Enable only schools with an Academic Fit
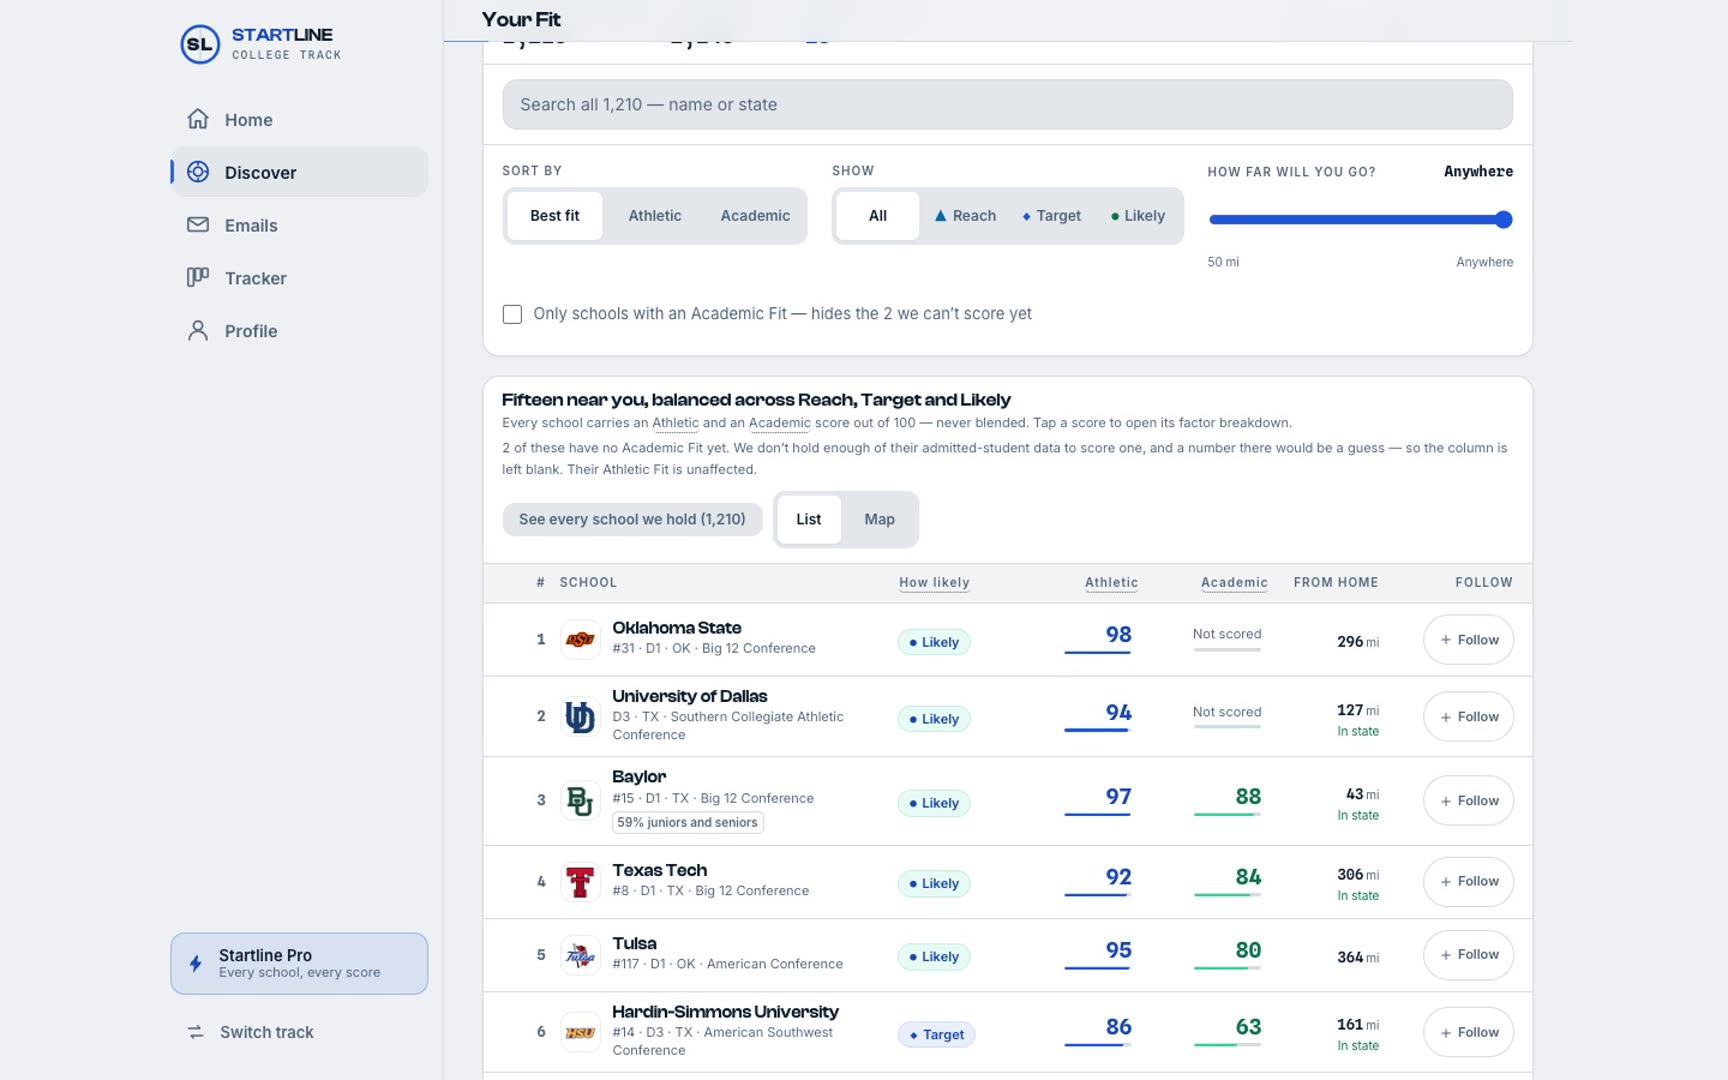 [512, 314]
